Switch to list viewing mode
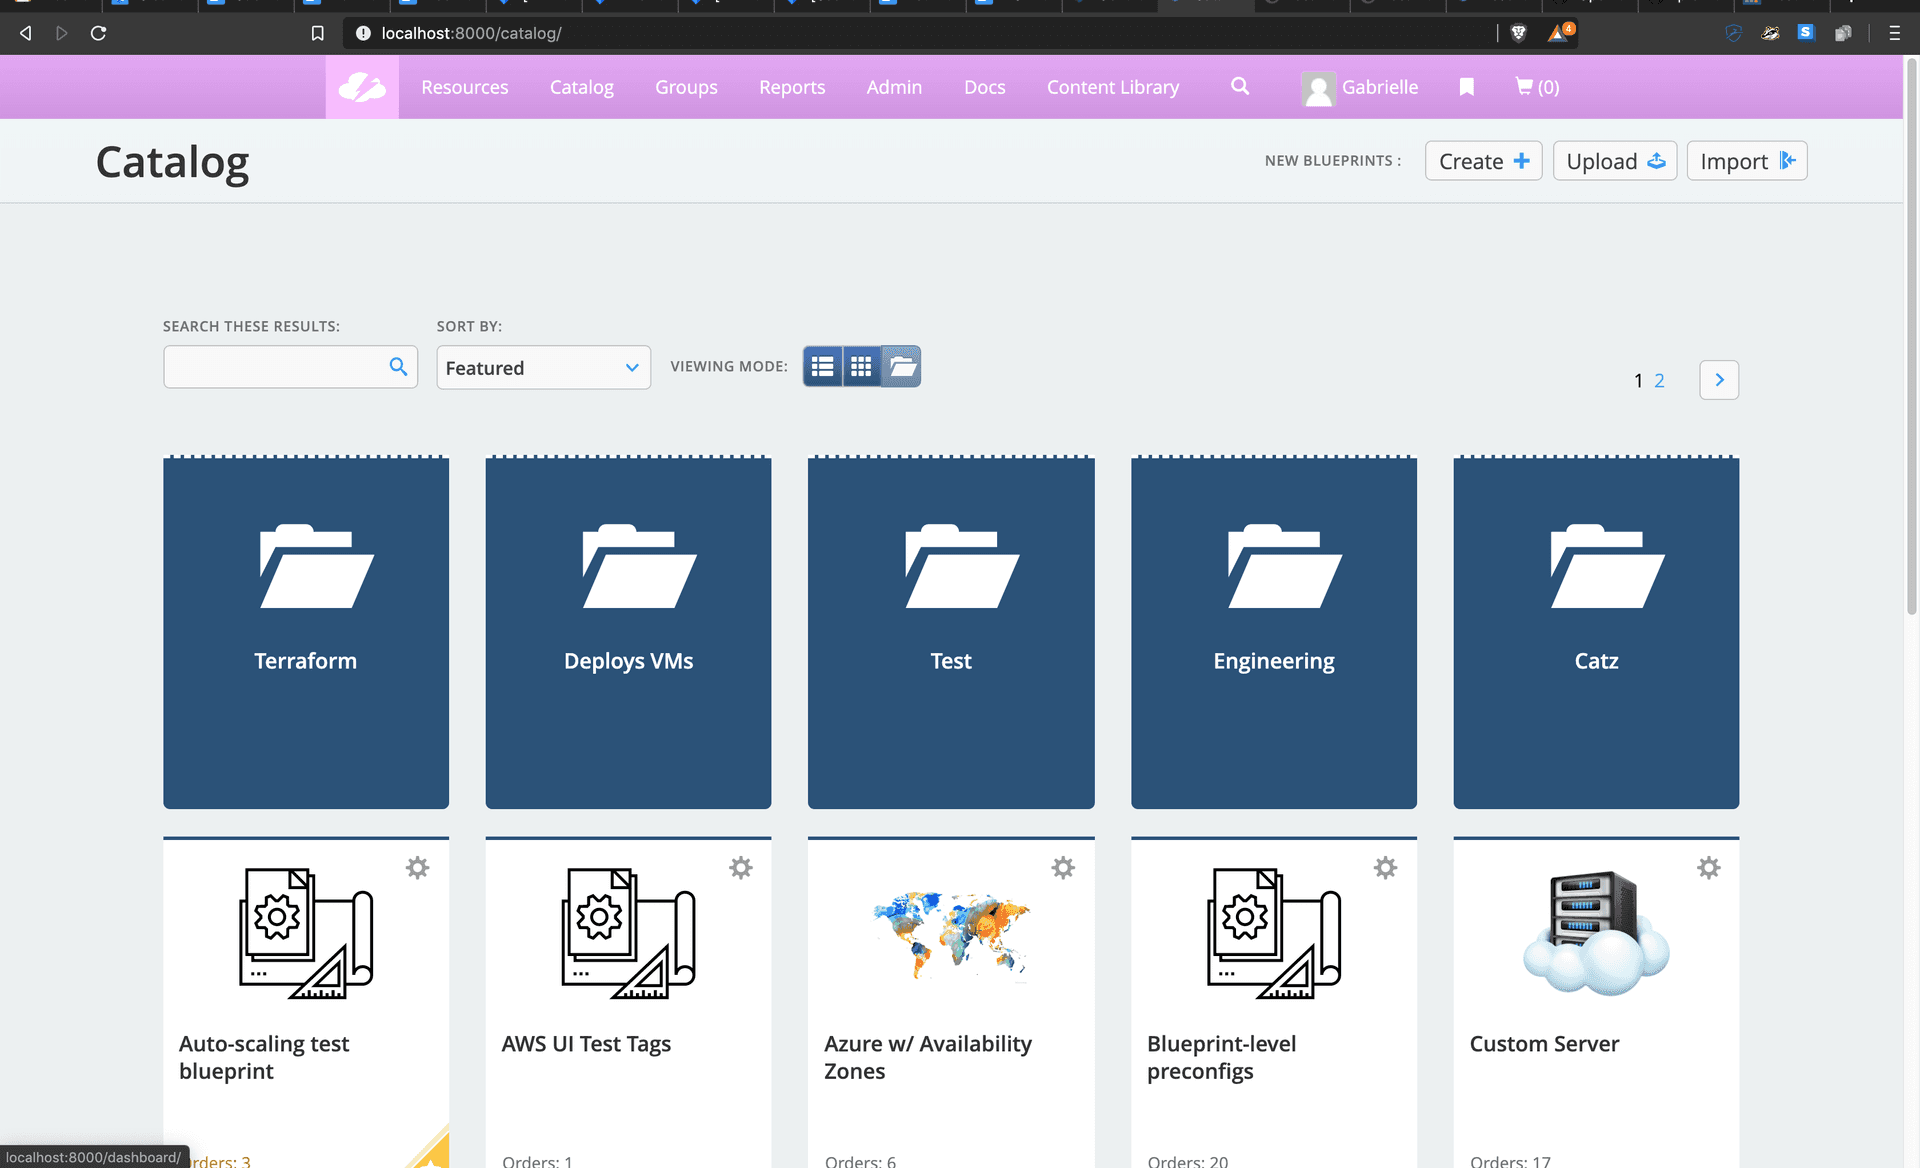 [x=822, y=367]
